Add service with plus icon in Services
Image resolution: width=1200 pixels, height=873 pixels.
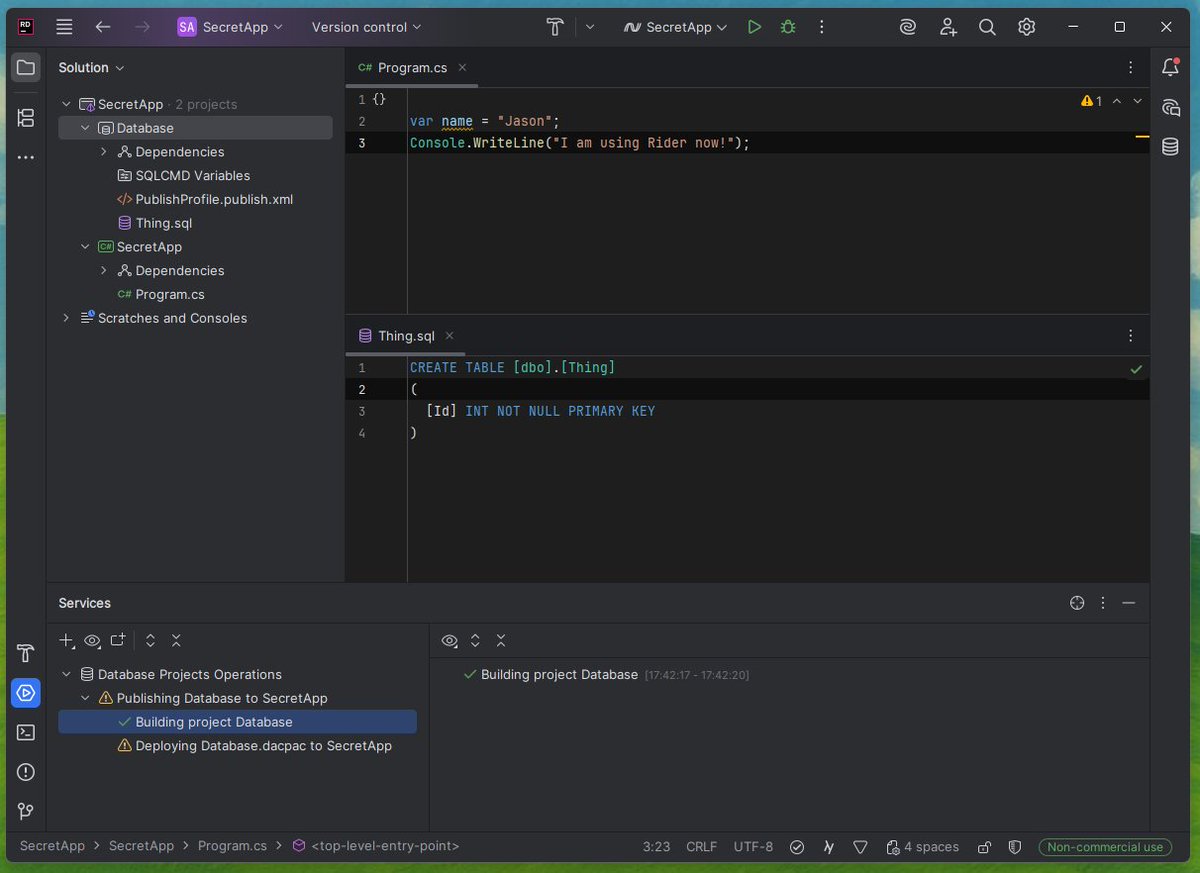[x=66, y=640]
